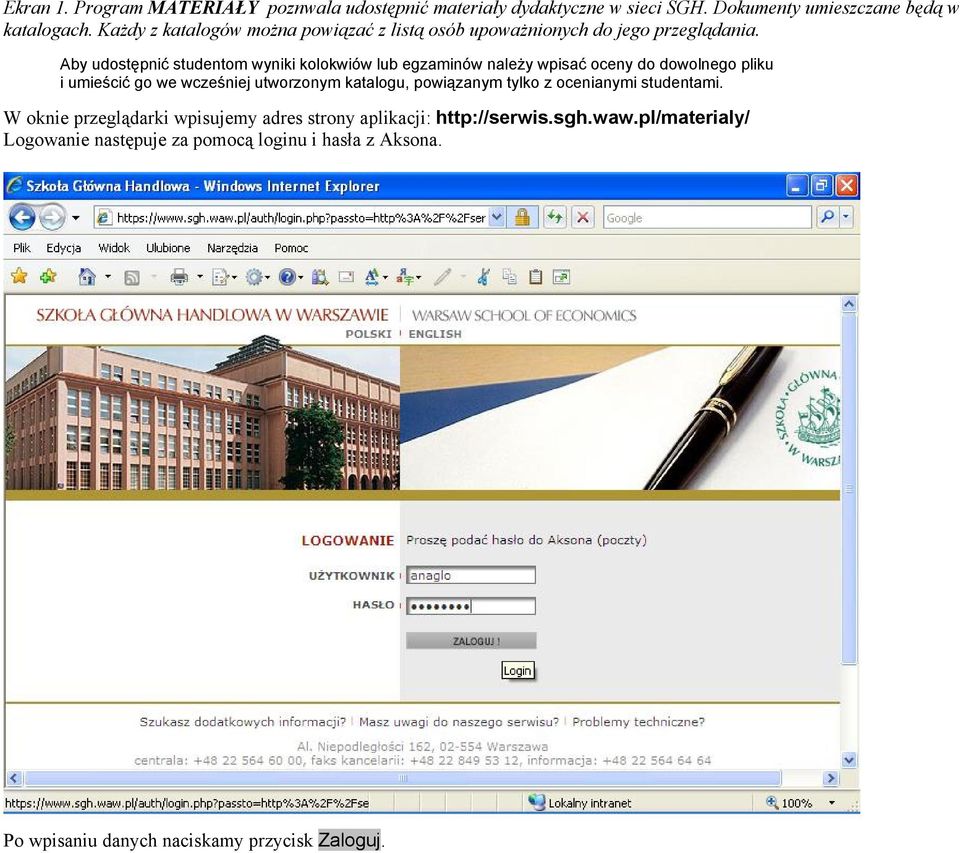Click the Google search box

tap(707, 217)
